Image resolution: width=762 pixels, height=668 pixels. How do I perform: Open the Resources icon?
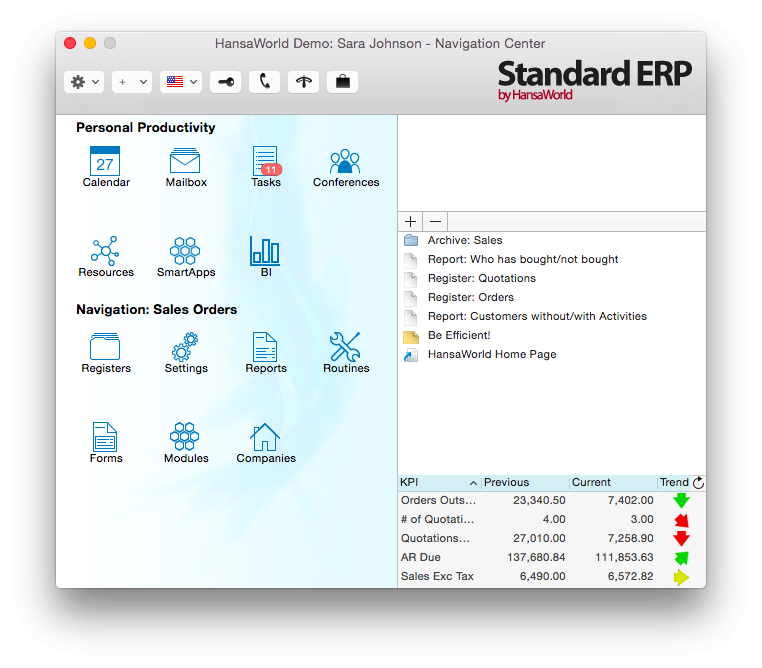[105, 257]
